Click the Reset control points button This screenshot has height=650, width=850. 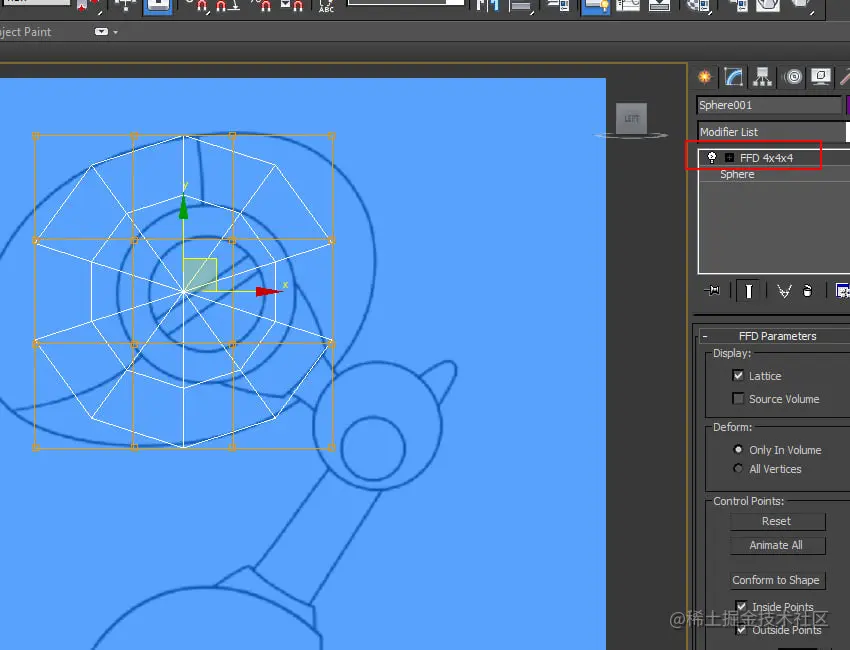(777, 522)
